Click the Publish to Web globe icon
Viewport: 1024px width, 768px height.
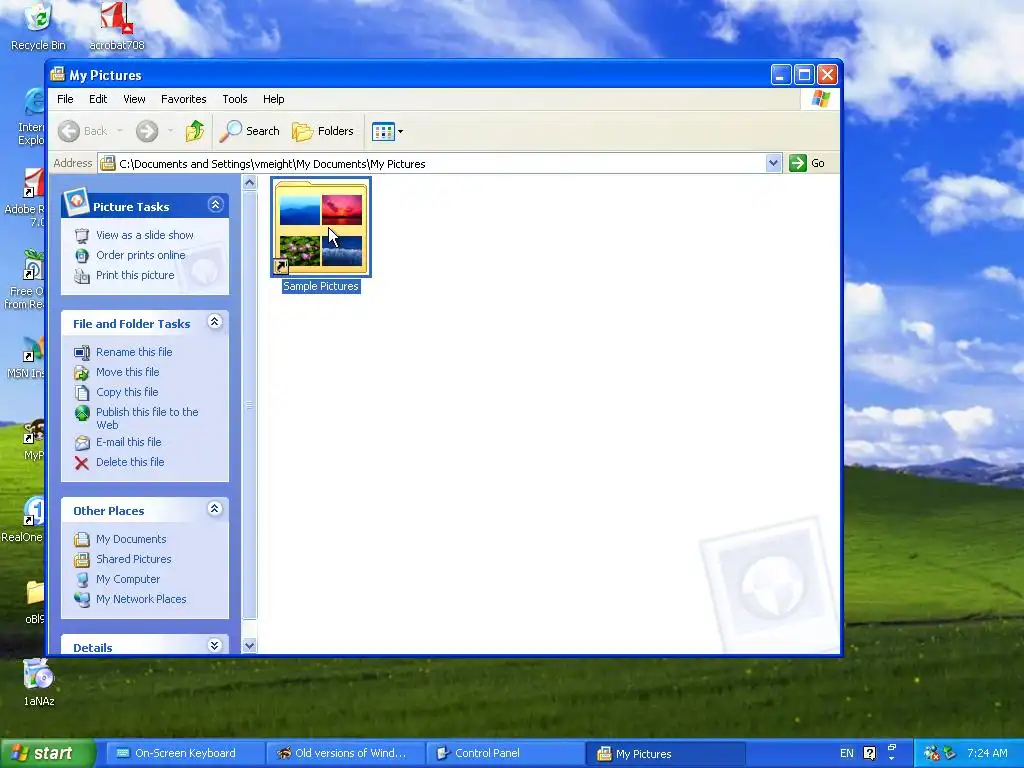pos(82,413)
